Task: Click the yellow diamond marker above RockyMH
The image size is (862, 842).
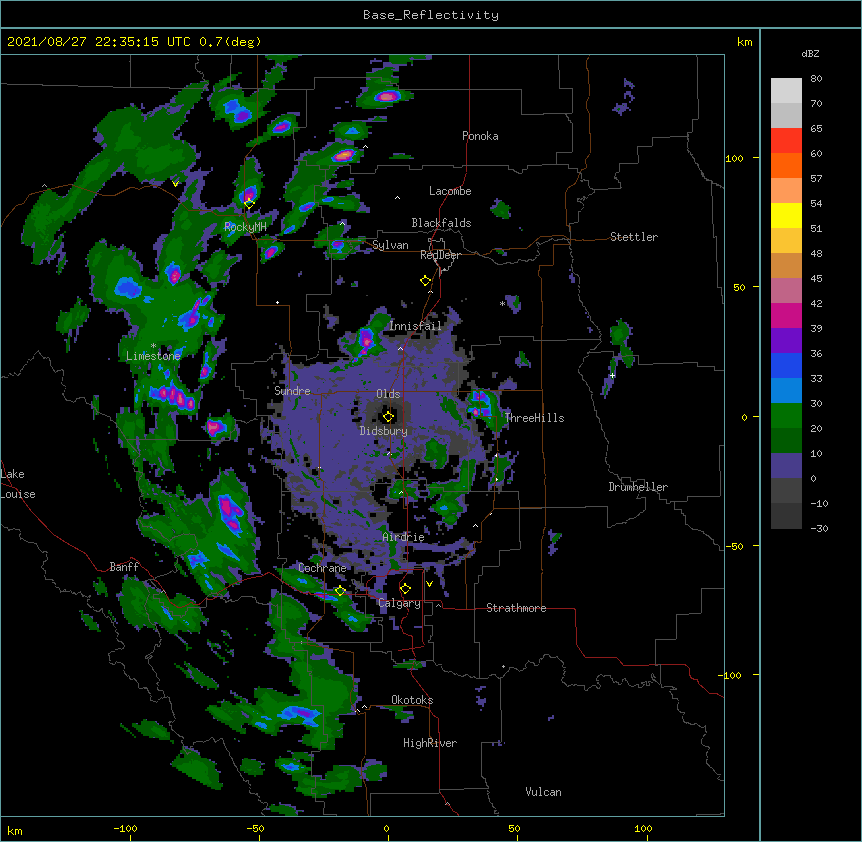Action: 249,204
